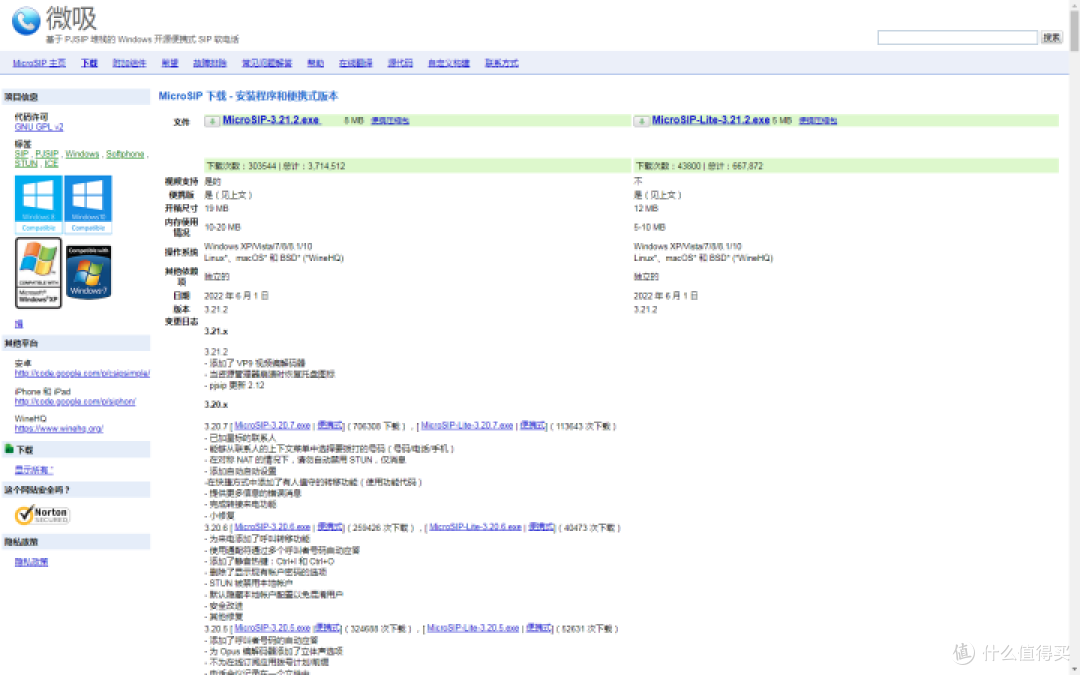1080x675 pixels.
Task: Click the page title MicroSIP 下载 heading
Action: [x=248, y=96]
